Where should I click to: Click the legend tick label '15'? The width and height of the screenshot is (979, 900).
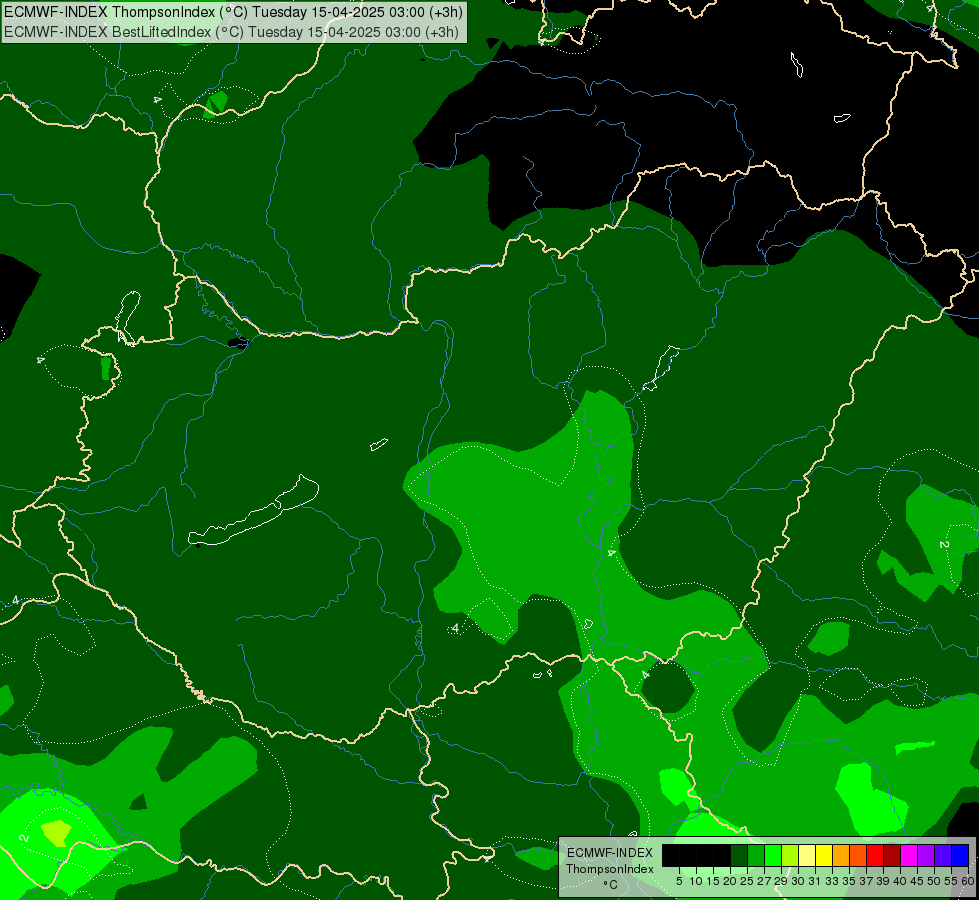point(713,881)
